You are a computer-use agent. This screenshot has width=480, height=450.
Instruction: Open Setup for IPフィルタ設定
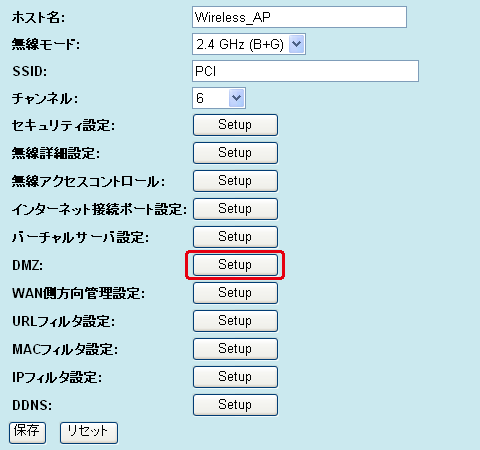pyautogui.click(x=235, y=377)
